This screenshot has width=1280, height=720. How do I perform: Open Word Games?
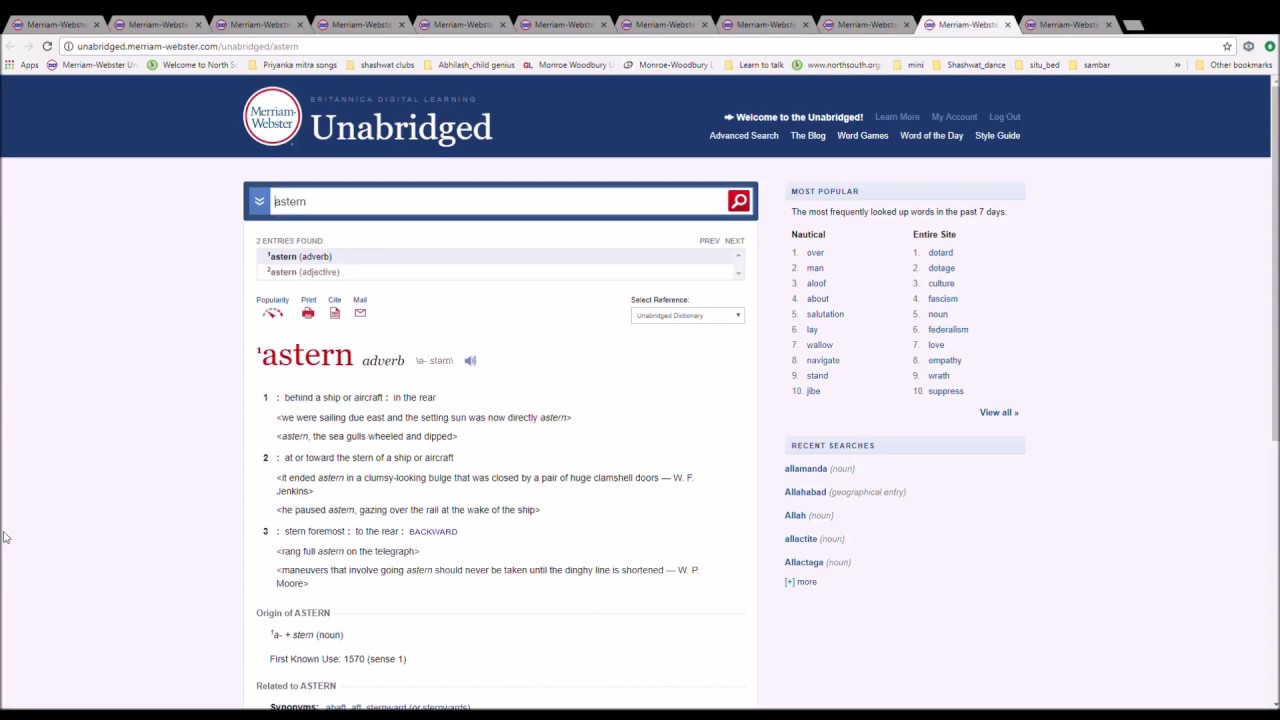pyautogui.click(x=862, y=136)
